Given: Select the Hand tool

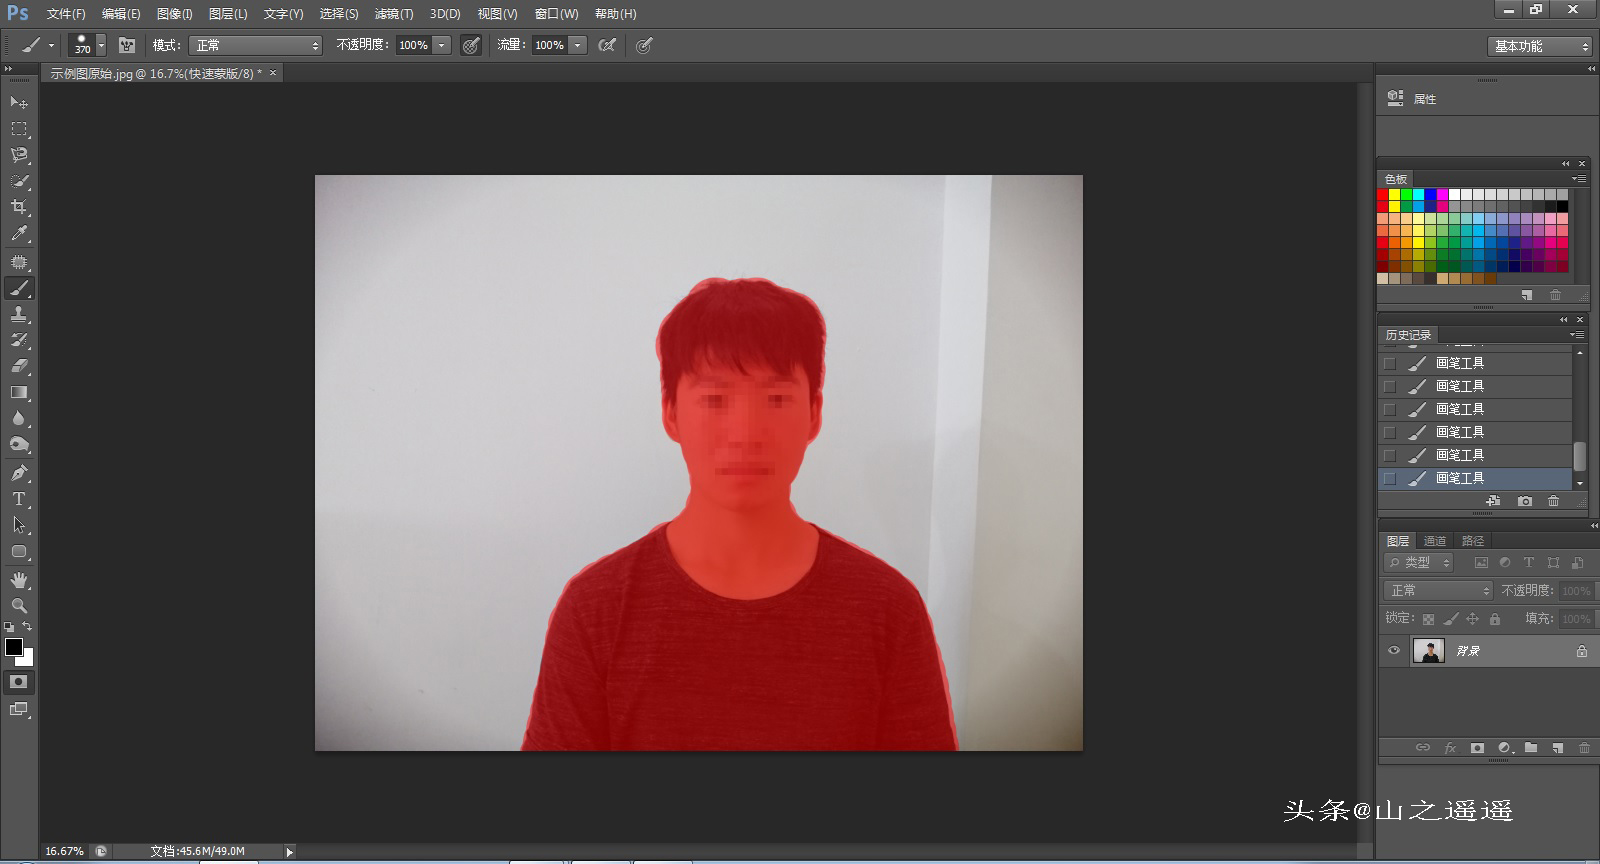Looking at the screenshot, I should pyautogui.click(x=19, y=580).
